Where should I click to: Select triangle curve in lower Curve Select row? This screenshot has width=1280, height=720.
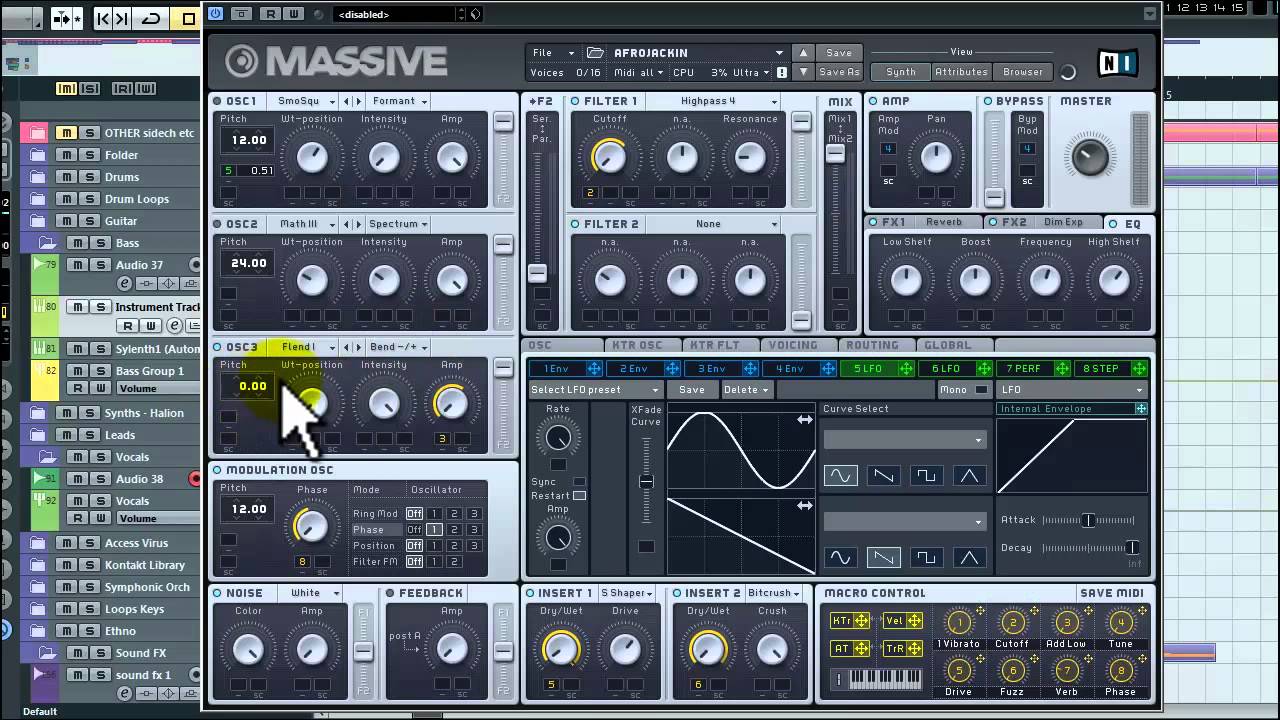coord(969,557)
